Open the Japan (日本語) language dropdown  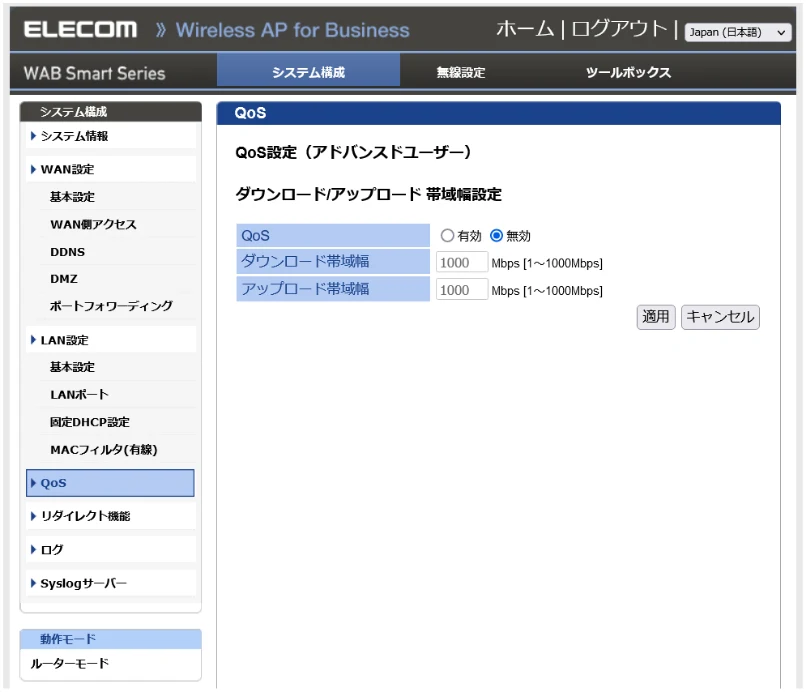tap(737, 32)
